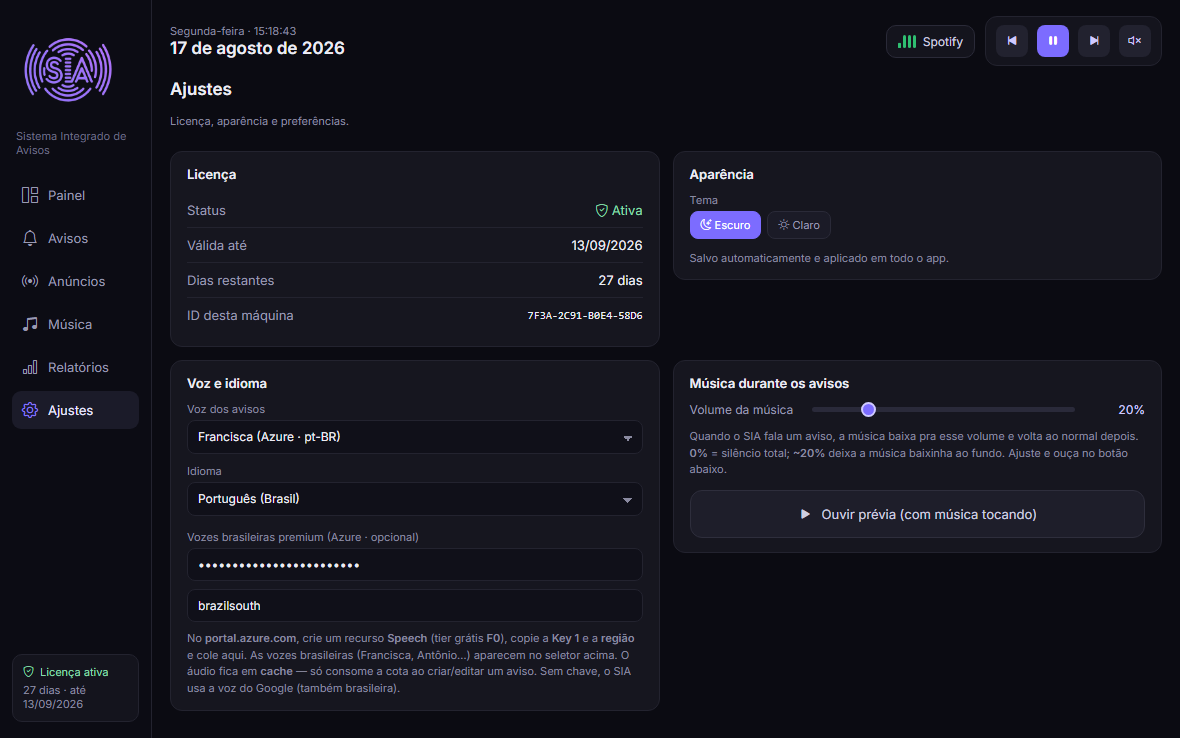Skip to the previous track

click(x=1011, y=41)
